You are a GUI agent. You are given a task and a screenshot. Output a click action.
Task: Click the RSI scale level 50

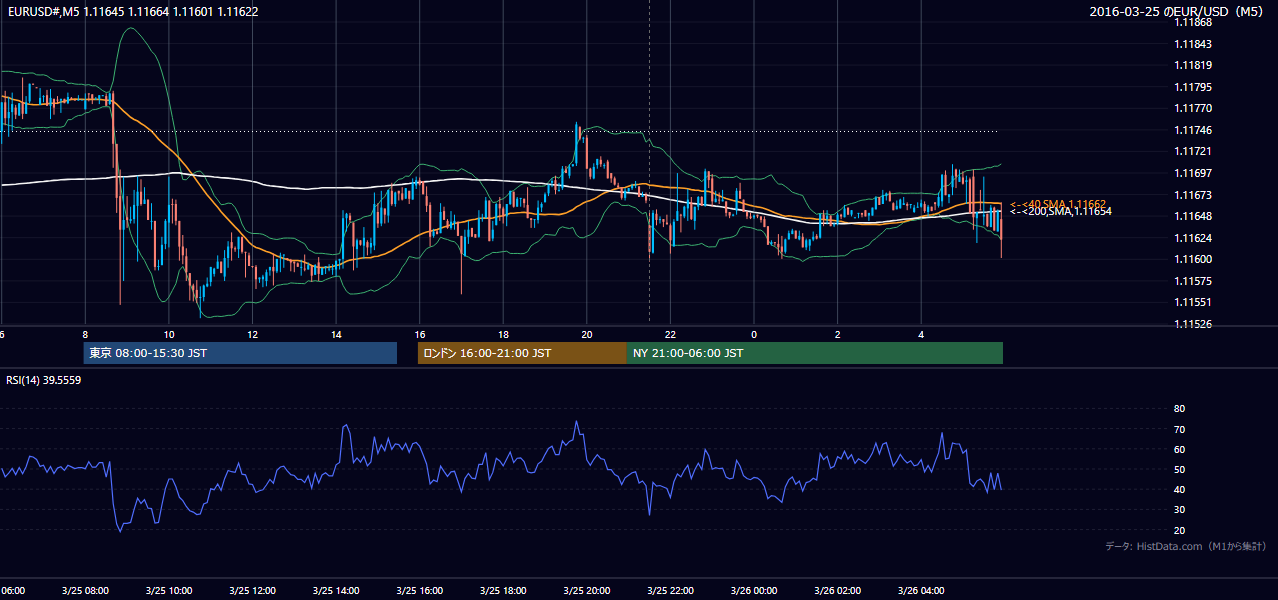(x=1180, y=470)
